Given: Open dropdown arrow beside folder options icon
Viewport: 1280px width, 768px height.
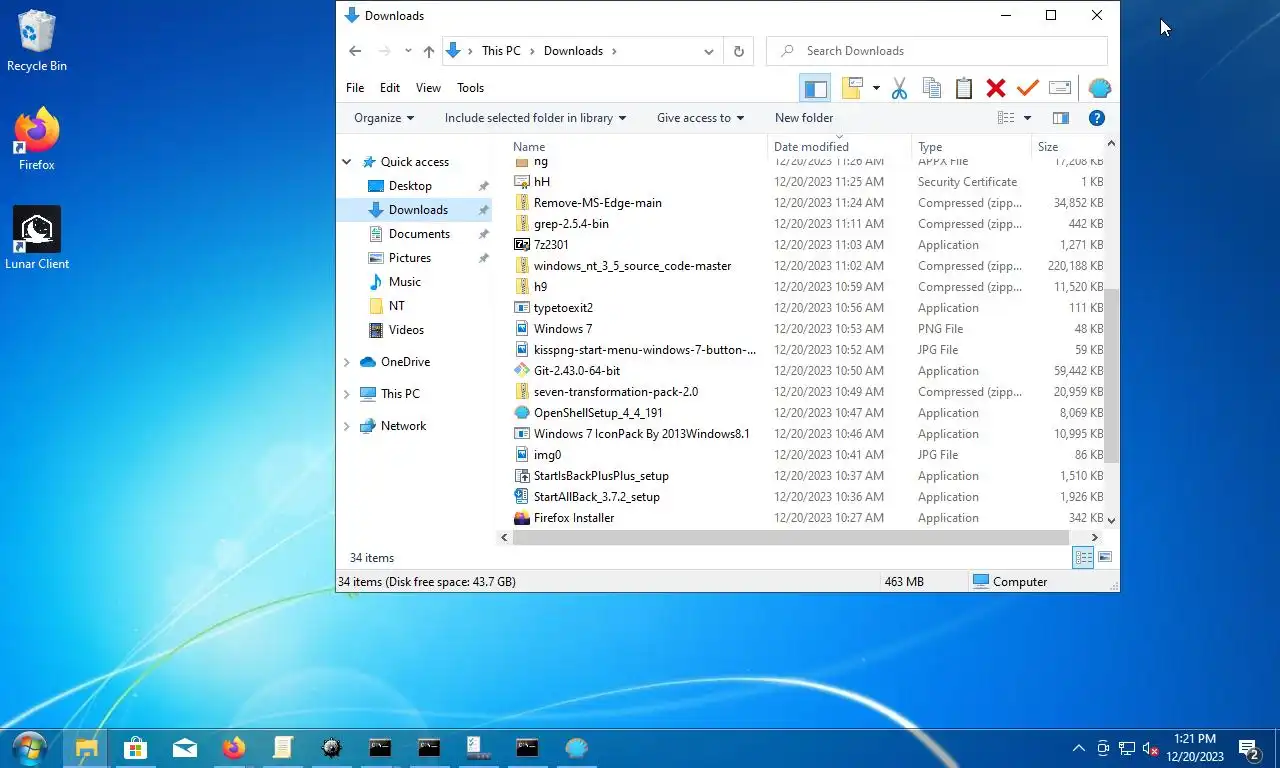Looking at the screenshot, I should (x=876, y=88).
